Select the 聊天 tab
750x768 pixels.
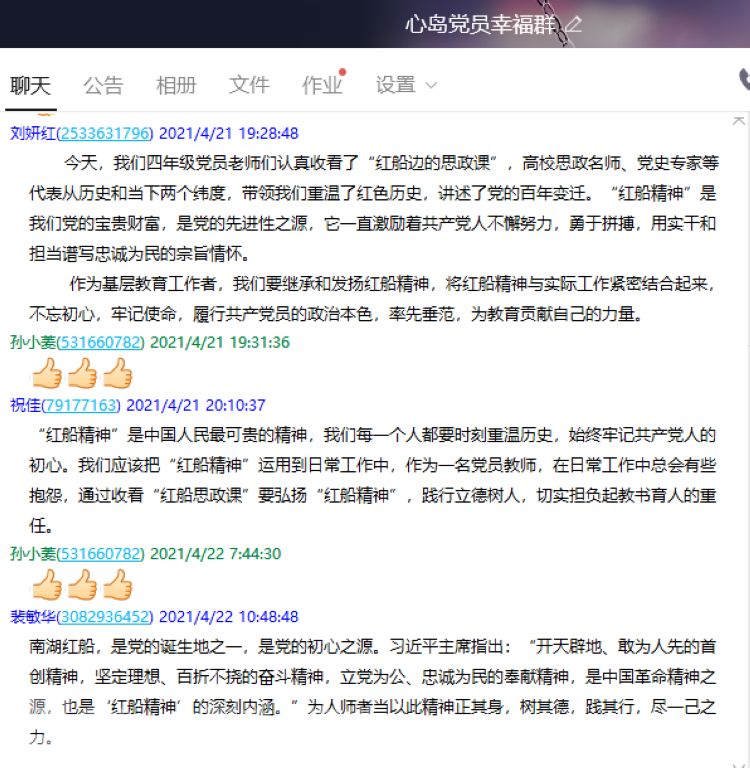click(30, 85)
